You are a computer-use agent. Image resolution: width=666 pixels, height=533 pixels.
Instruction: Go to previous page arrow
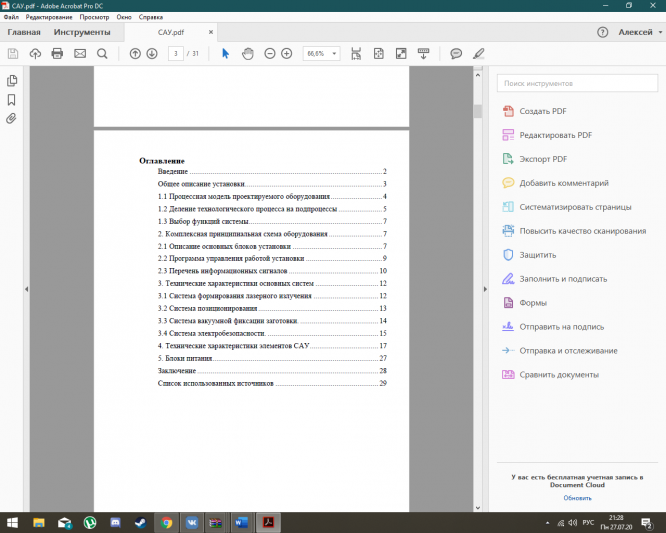[135, 53]
